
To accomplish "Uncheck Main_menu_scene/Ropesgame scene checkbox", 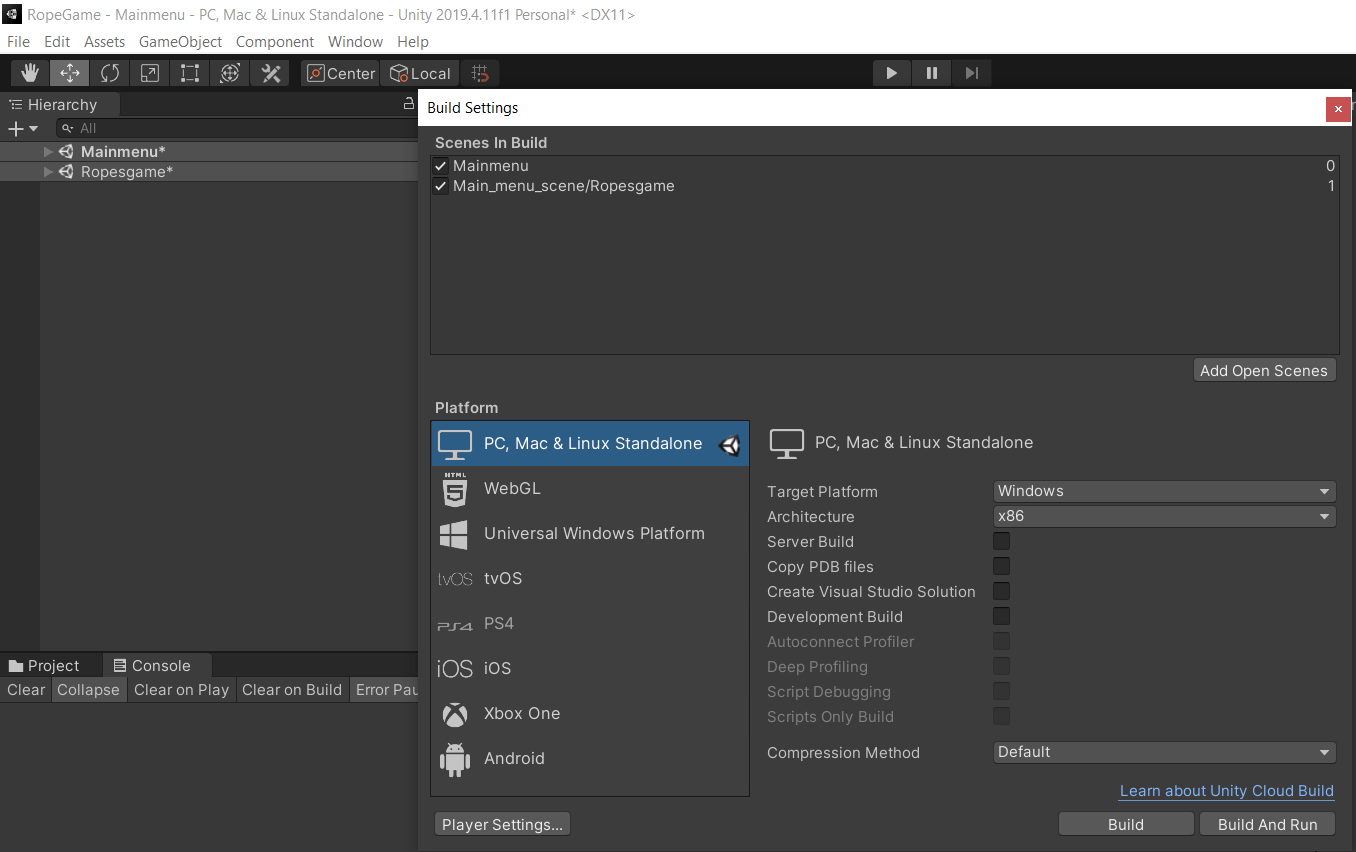I will tap(440, 186).
